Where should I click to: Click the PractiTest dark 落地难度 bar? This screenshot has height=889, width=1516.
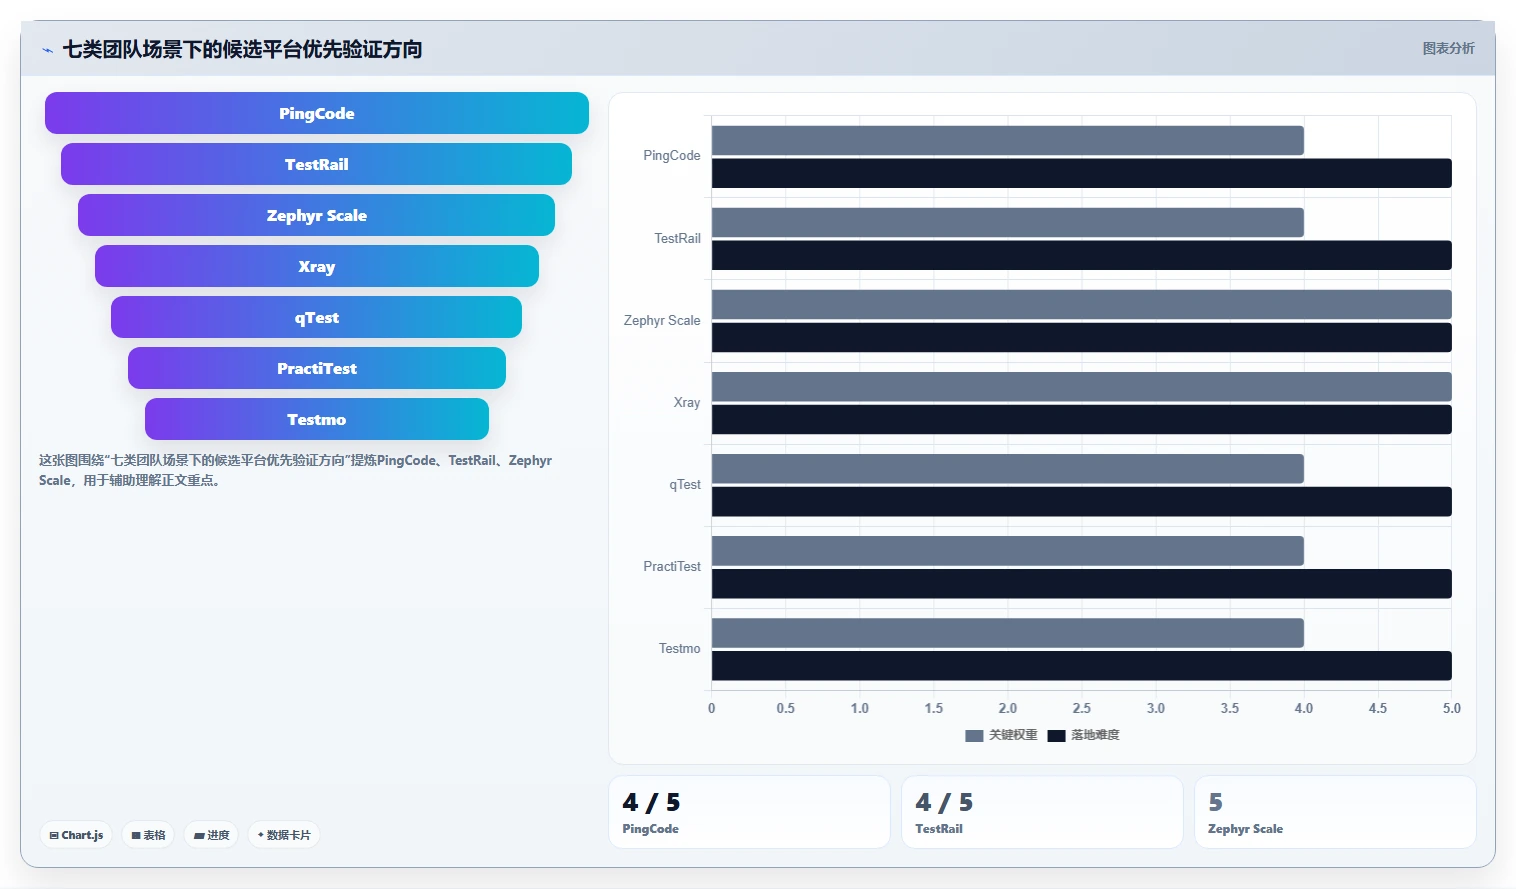pos(1081,583)
